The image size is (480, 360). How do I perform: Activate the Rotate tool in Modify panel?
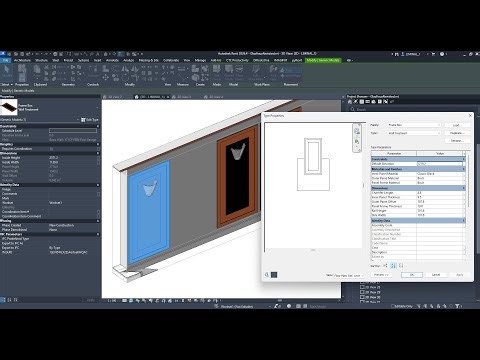coord(125,78)
